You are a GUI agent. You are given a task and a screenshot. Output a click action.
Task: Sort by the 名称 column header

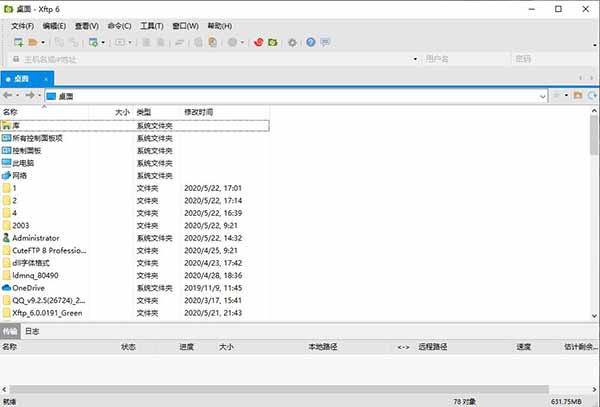click(44, 112)
